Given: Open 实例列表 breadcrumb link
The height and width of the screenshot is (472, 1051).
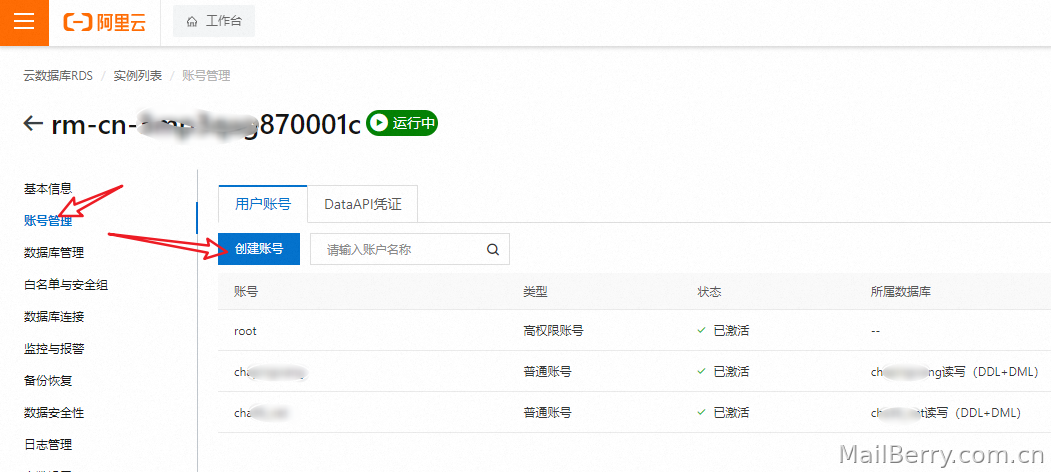Looking at the screenshot, I should pyautogui.click(x=137, y=76).
